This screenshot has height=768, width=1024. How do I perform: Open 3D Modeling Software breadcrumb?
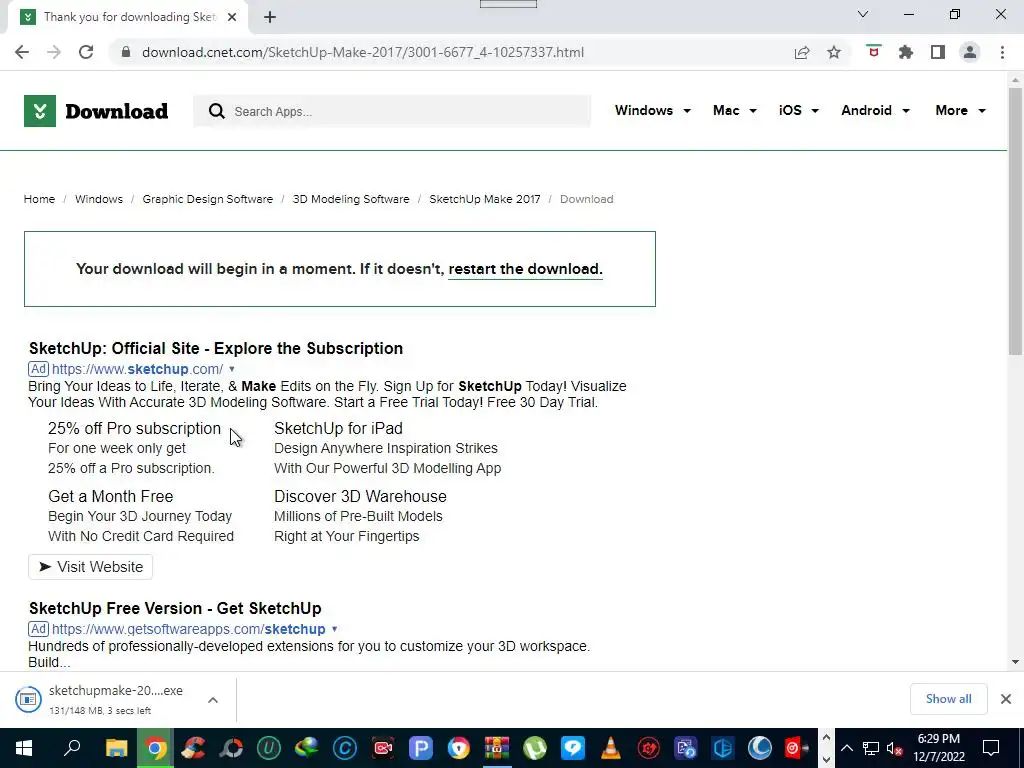tap(351, 199)
